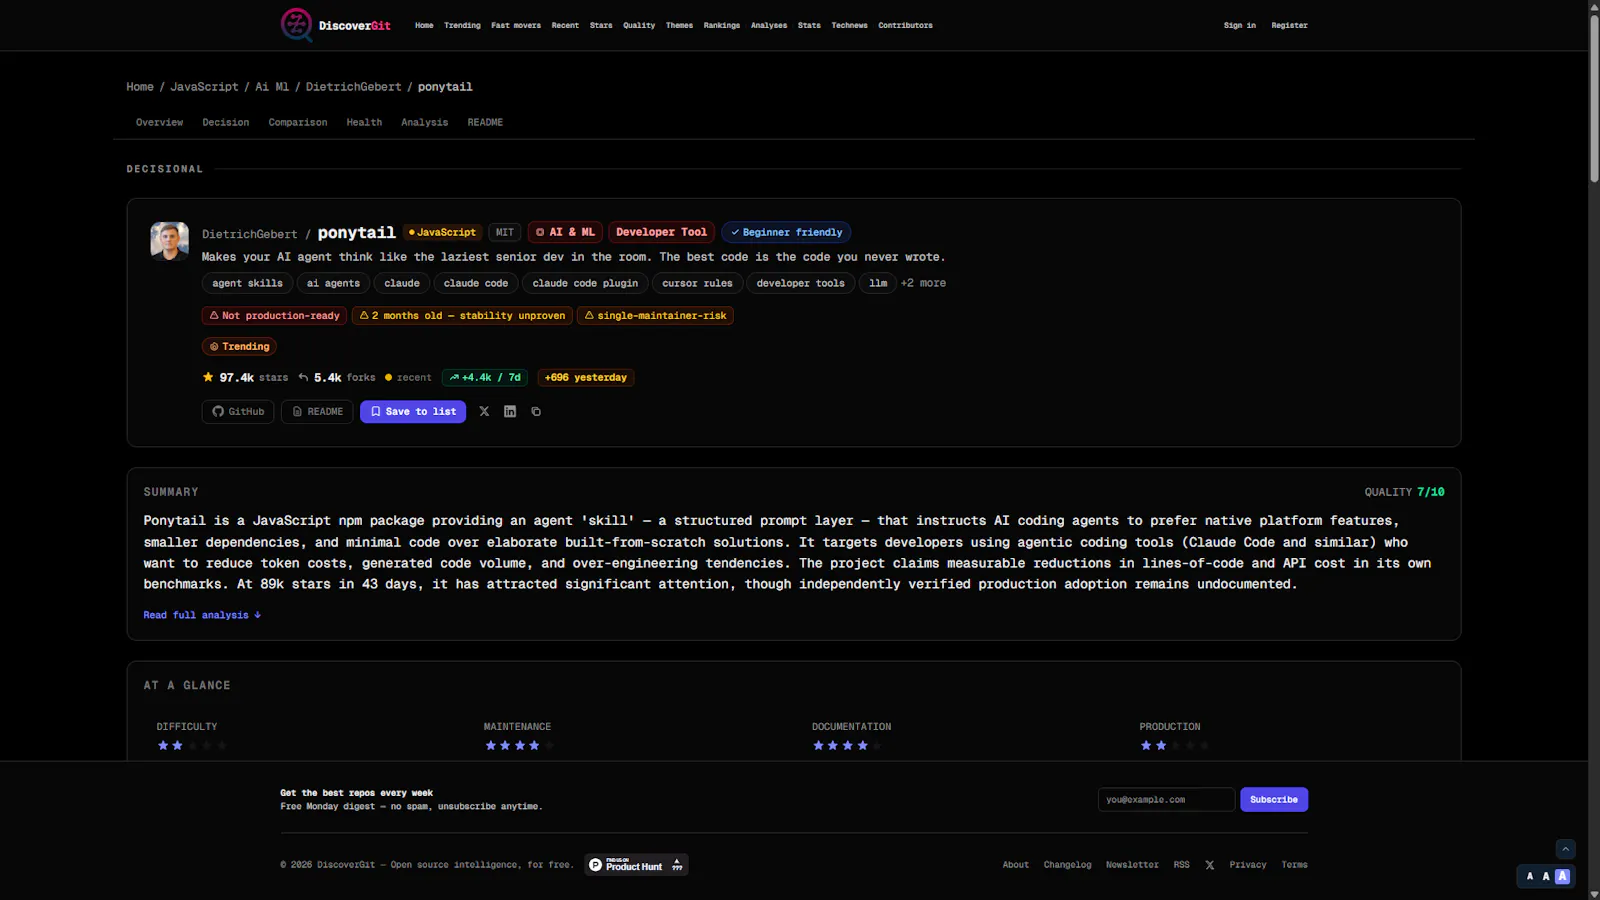Click the 'developer tools' tag

tap(800, 283)
